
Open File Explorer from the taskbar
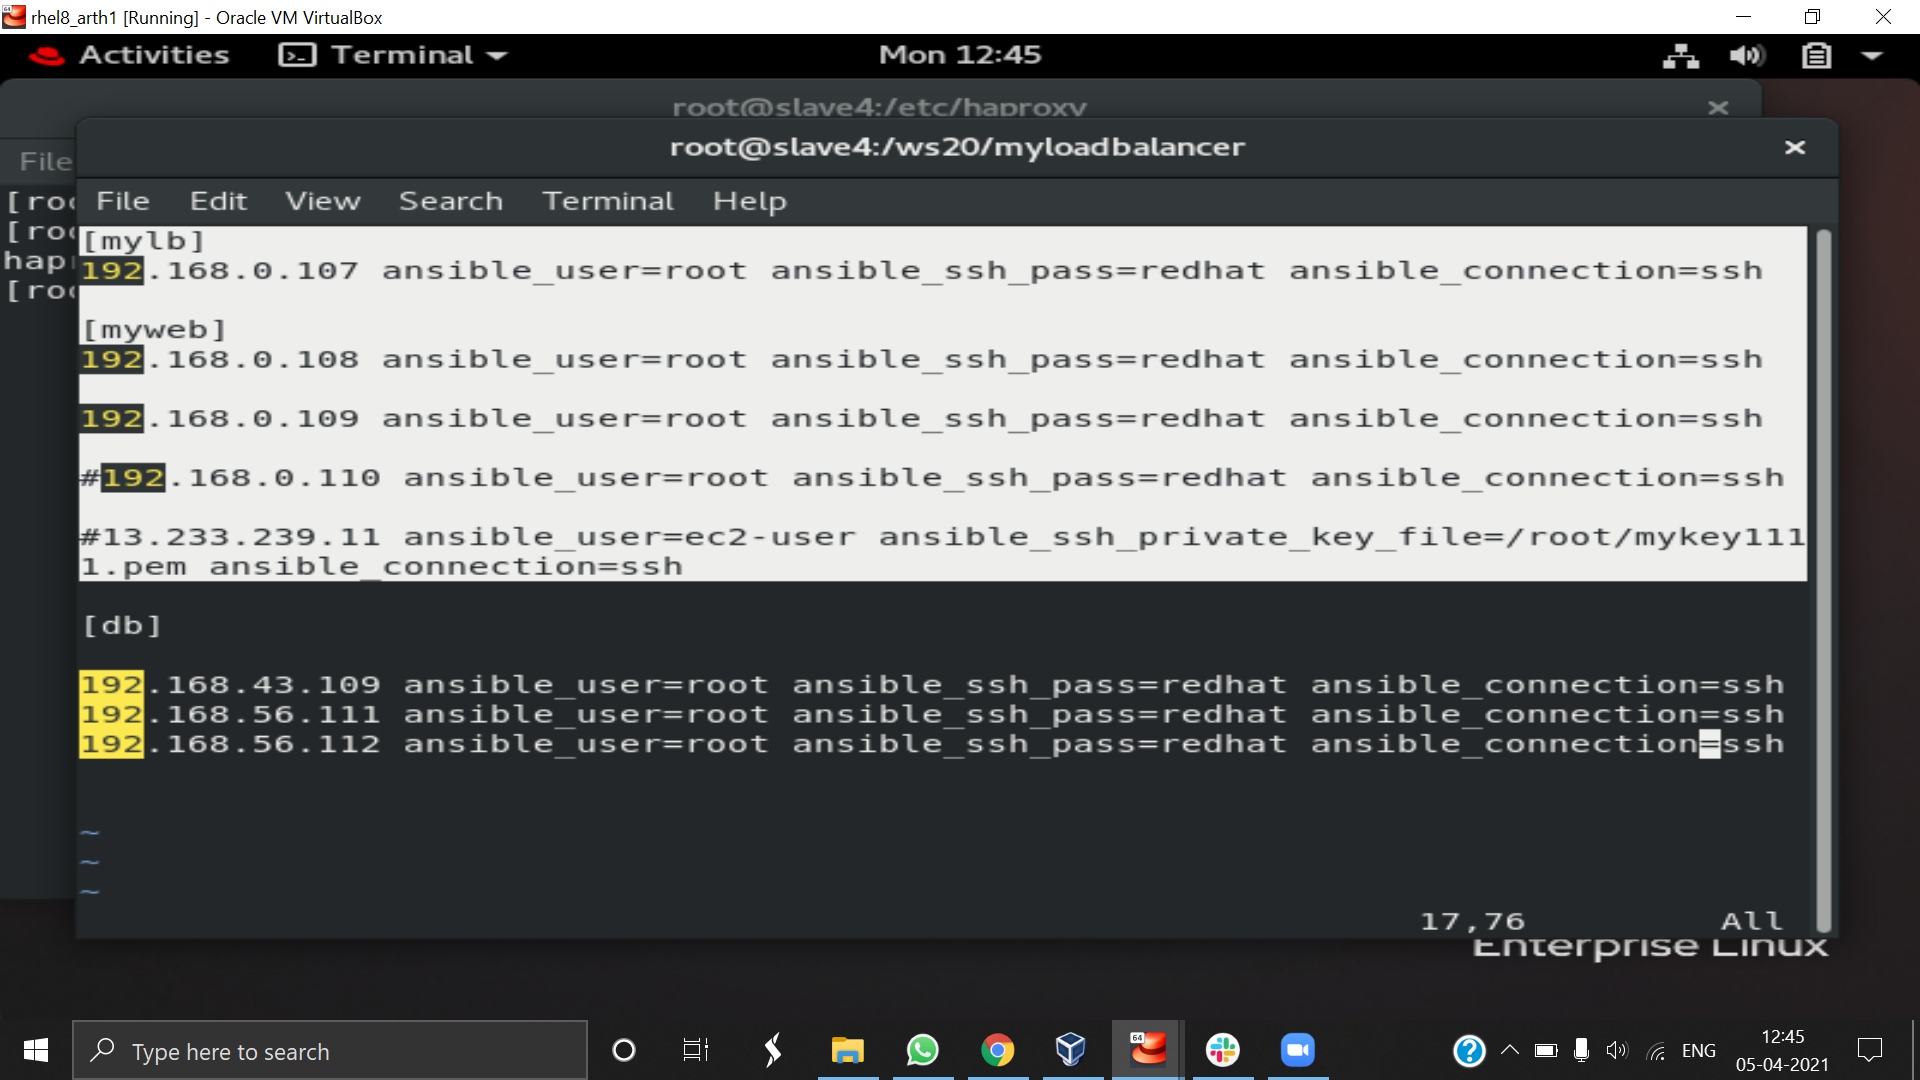pyautogui.click(x=847, y=1050)
